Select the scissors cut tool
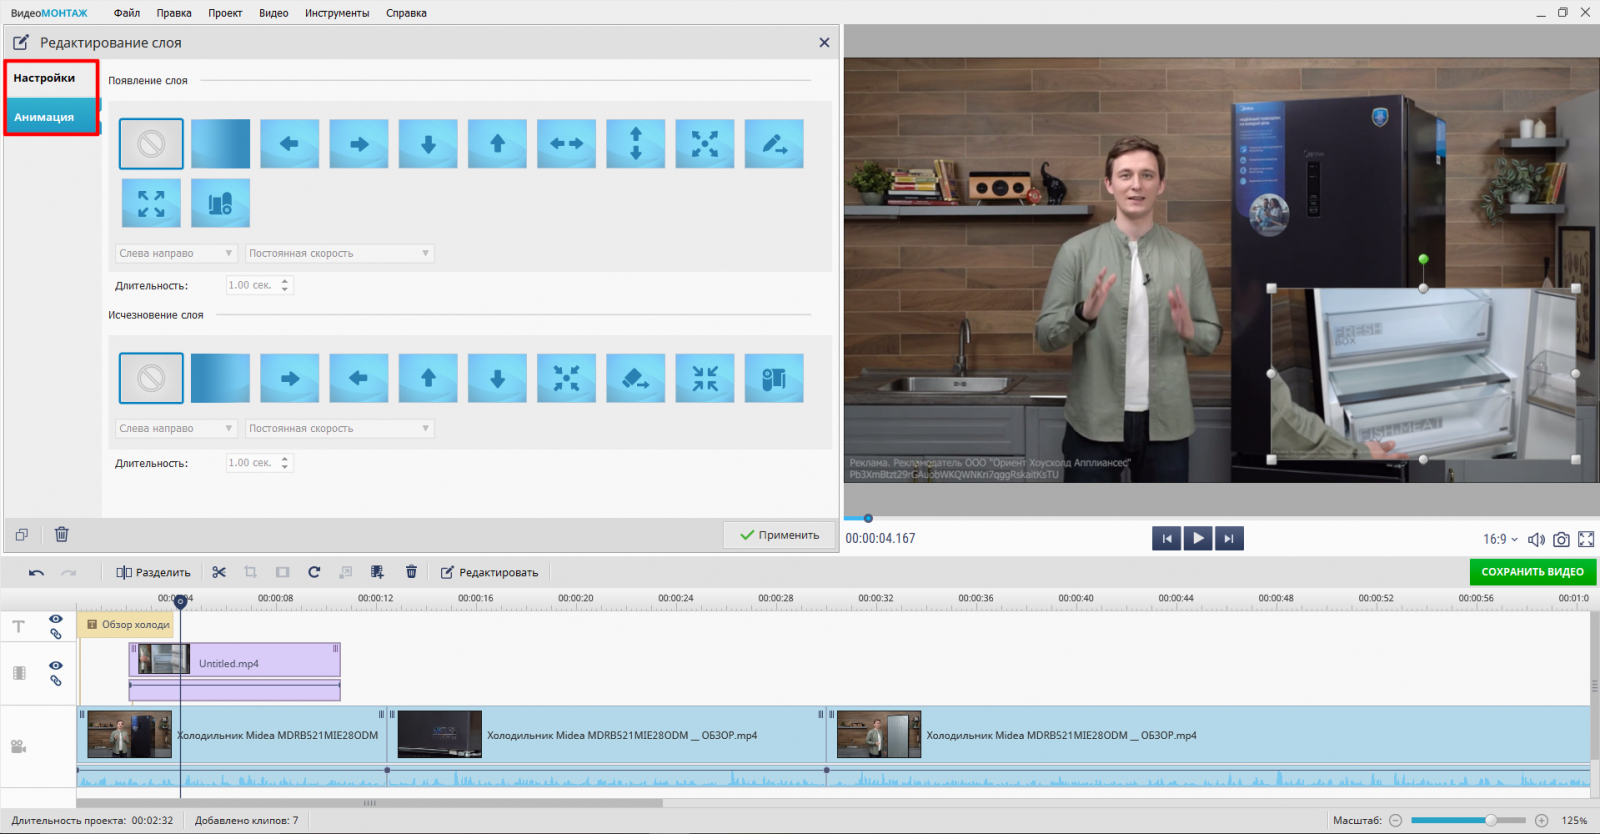This screenshot has width=1600, height=834. click(219, 572)
